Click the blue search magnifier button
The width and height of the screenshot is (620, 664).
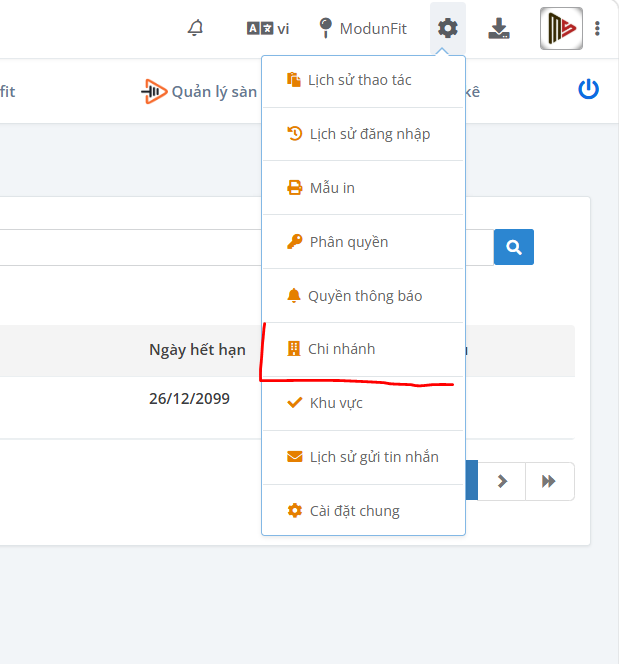pyautogui.click(x=514, y=247)
